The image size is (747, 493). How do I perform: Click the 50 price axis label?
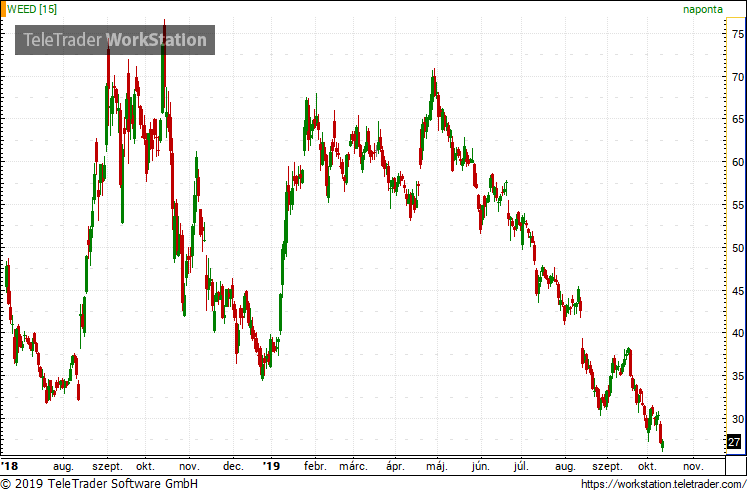[x=738, y=248]
